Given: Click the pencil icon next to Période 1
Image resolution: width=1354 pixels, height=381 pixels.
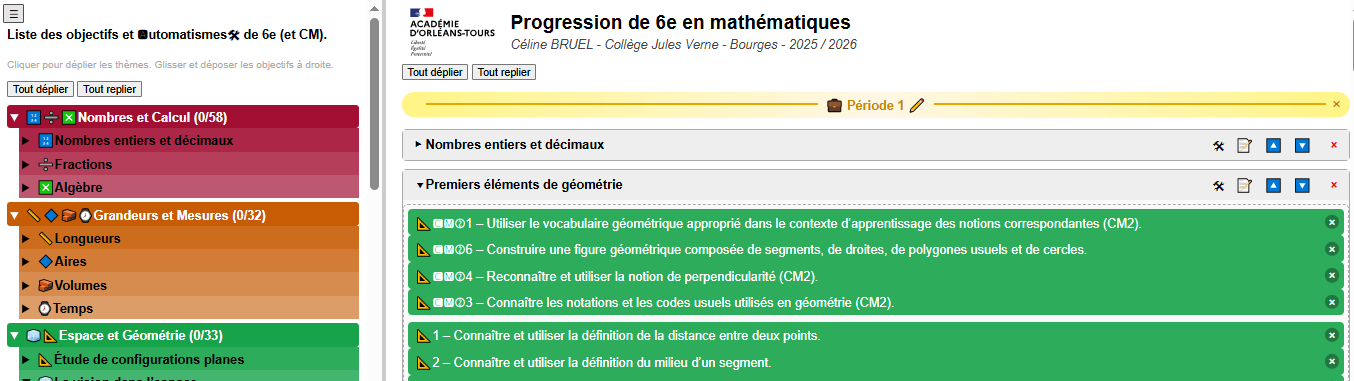Looking at the screenshot, I should 917,105.
